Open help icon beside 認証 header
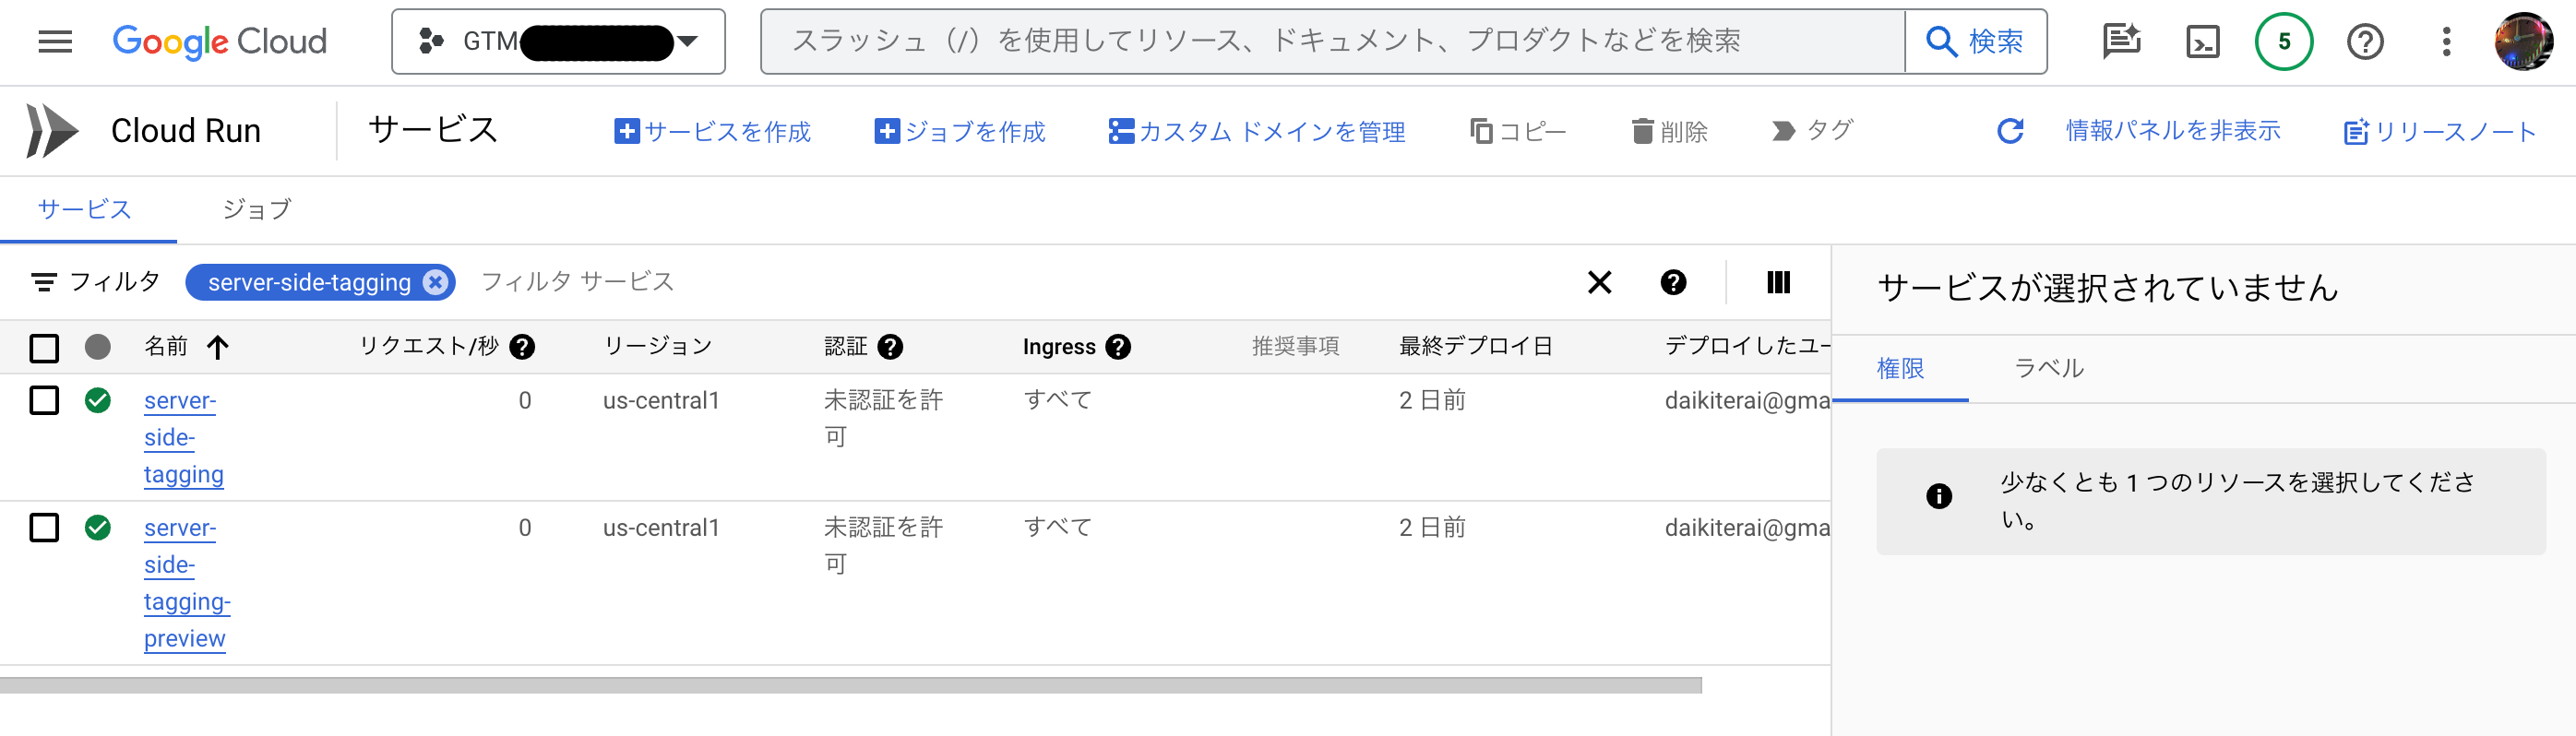The image size is (2576, 736). [x=890, y=347]
